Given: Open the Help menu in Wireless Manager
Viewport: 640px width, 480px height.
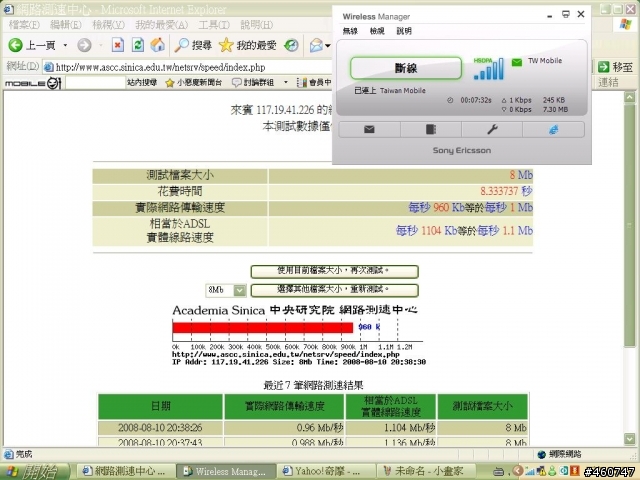Looking at the screenshot, I should (404, 31).
